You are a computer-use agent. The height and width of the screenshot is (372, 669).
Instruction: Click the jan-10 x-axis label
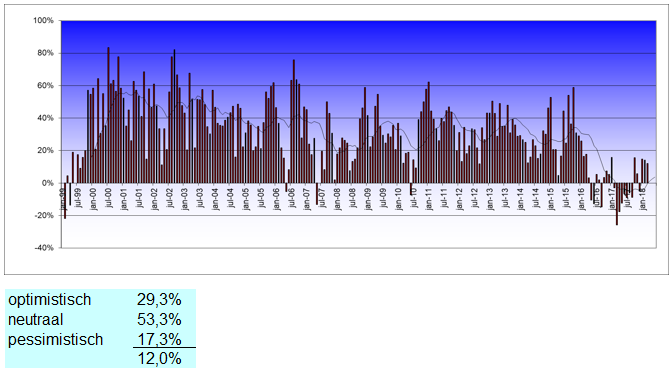tap(398, 198)
